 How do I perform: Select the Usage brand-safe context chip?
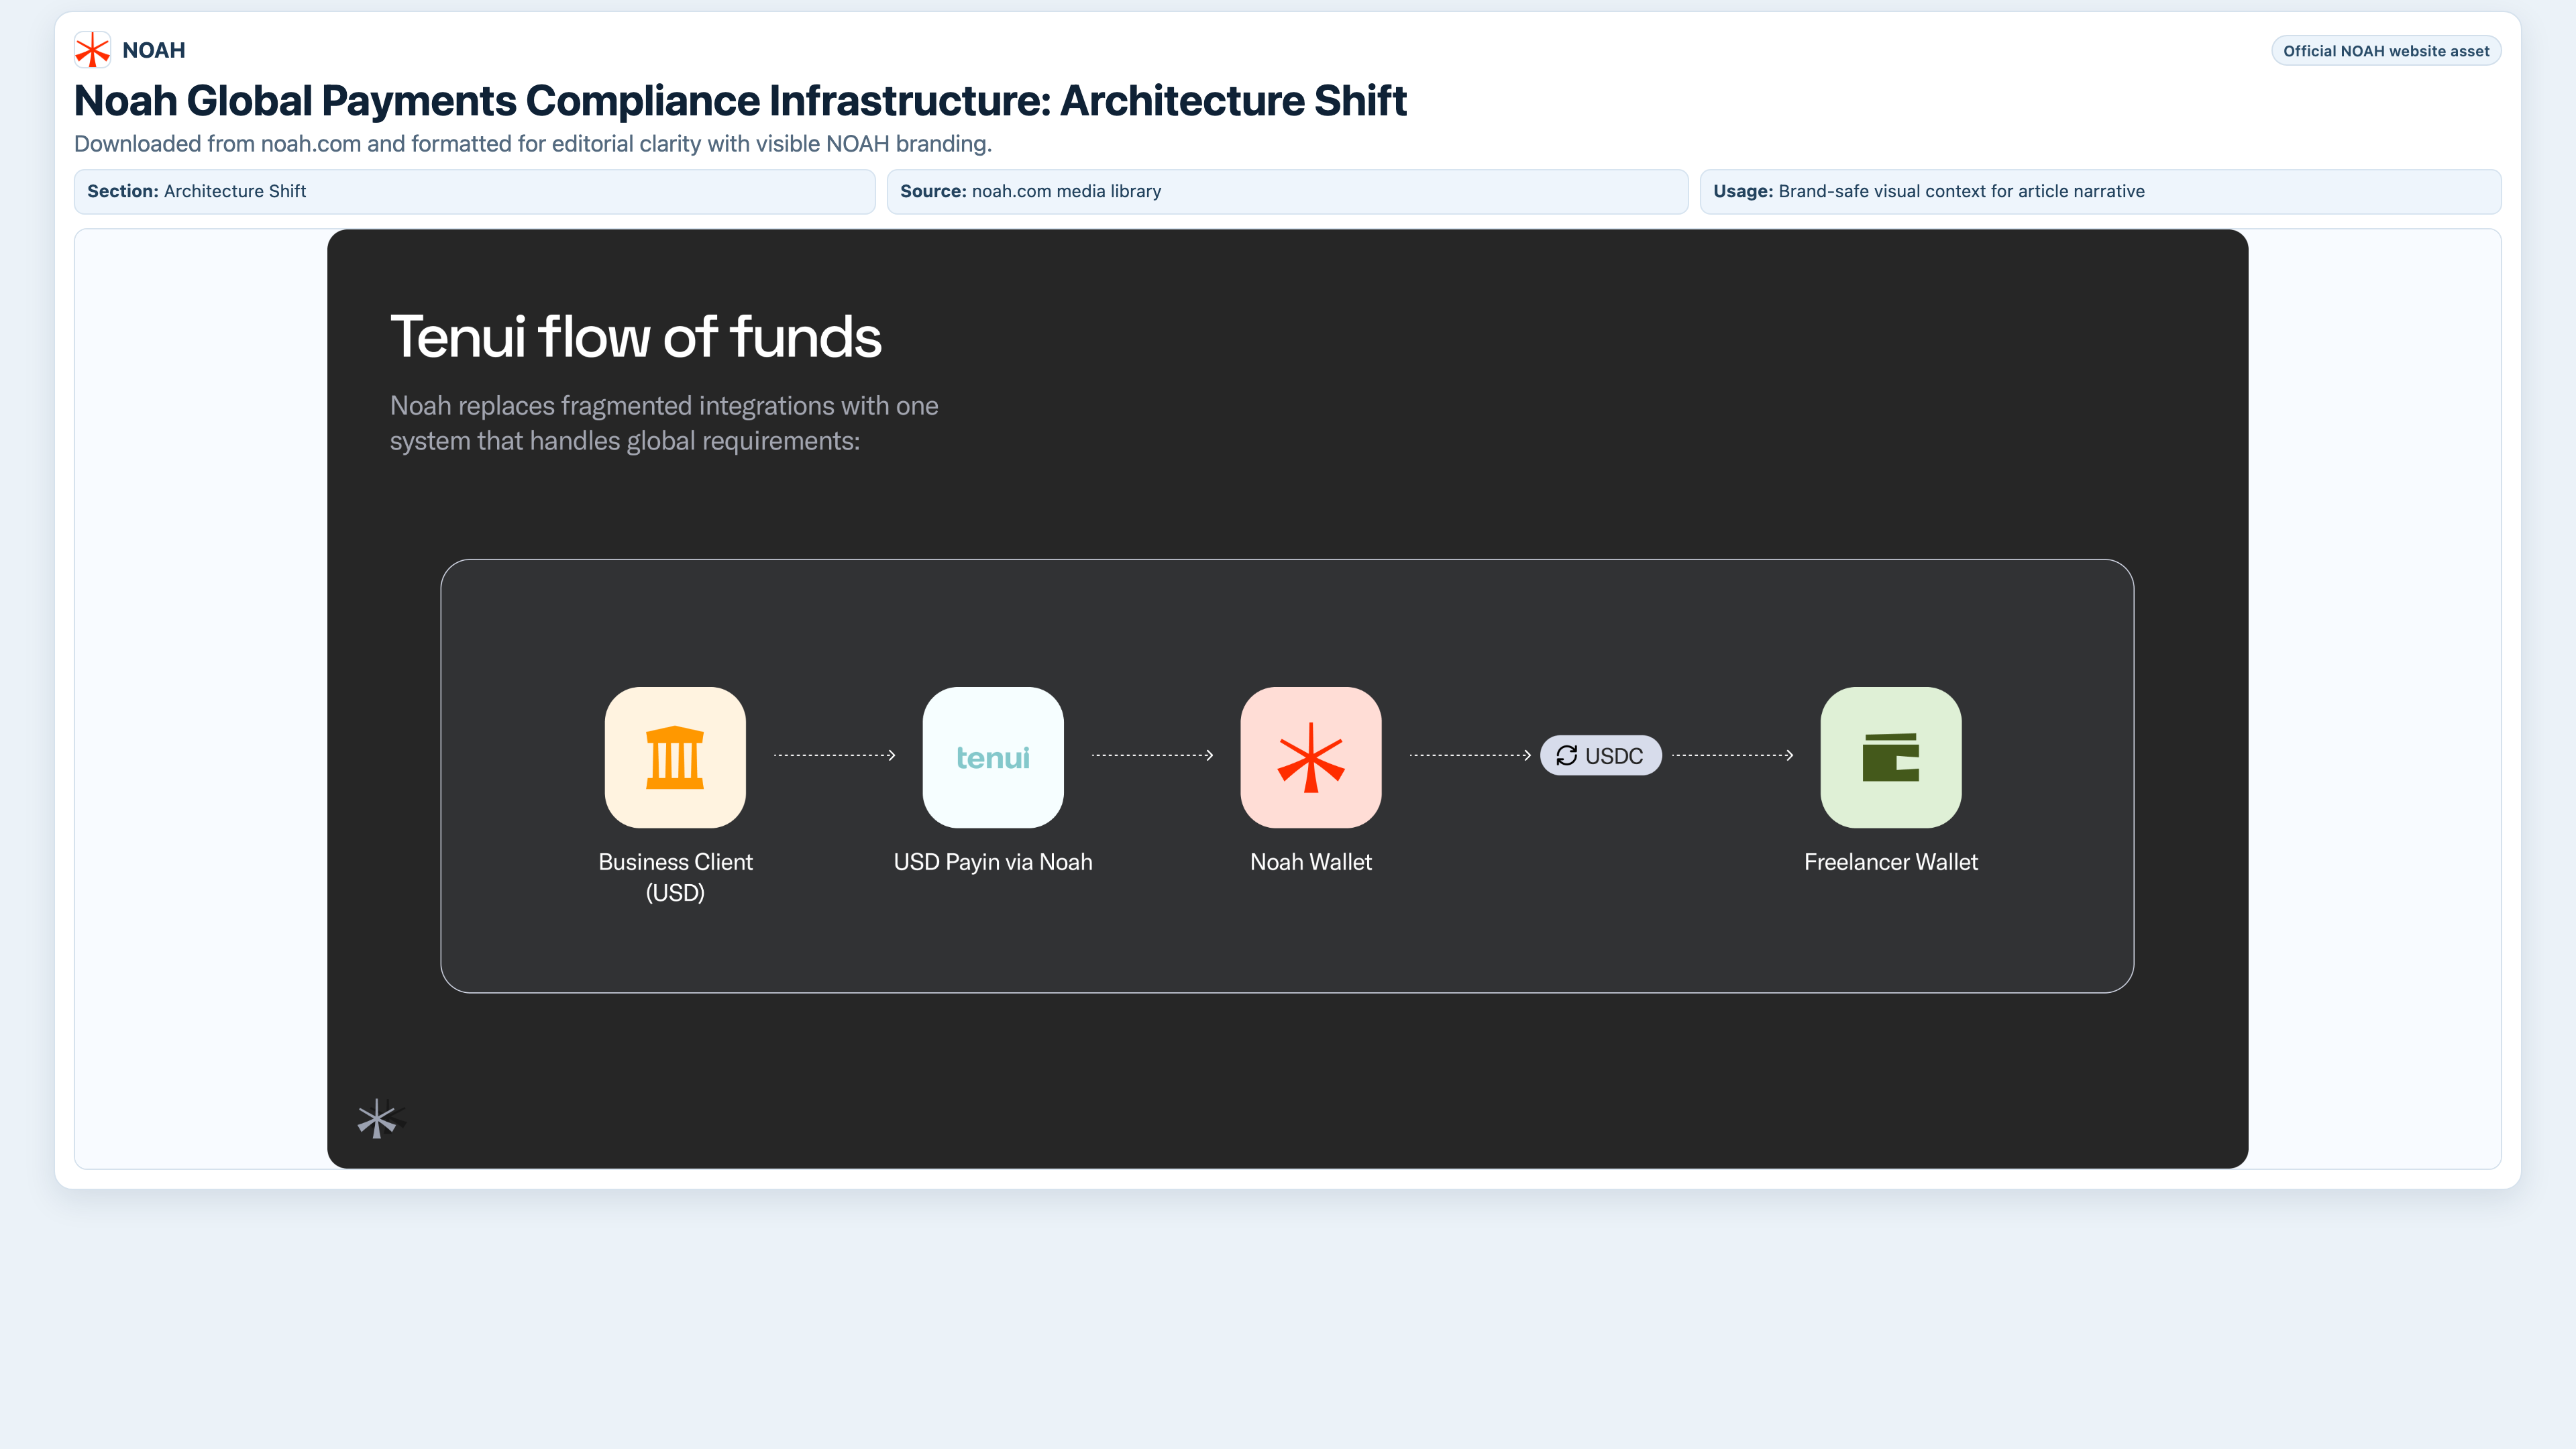tap(2100, 191)
